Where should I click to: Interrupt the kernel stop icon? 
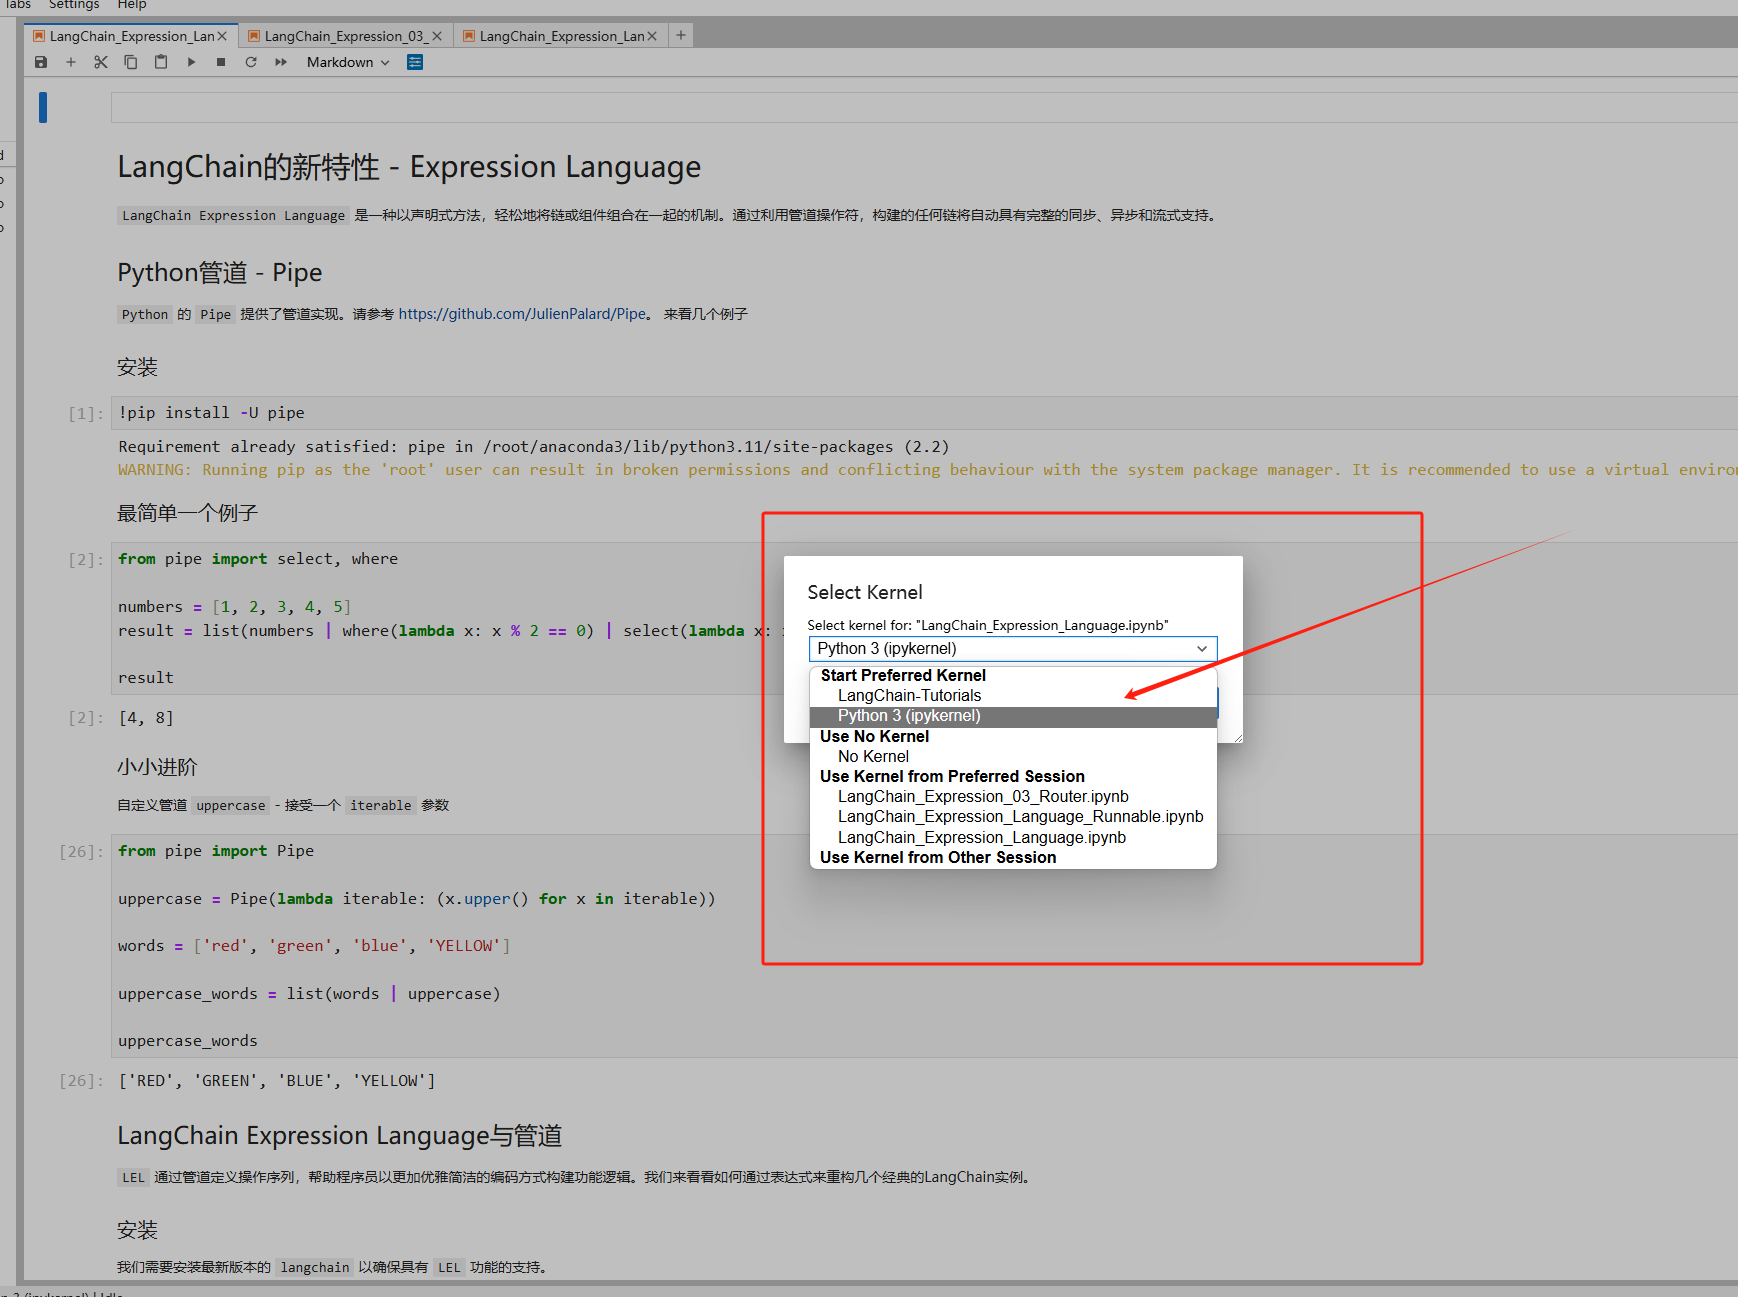click(221, 62)
